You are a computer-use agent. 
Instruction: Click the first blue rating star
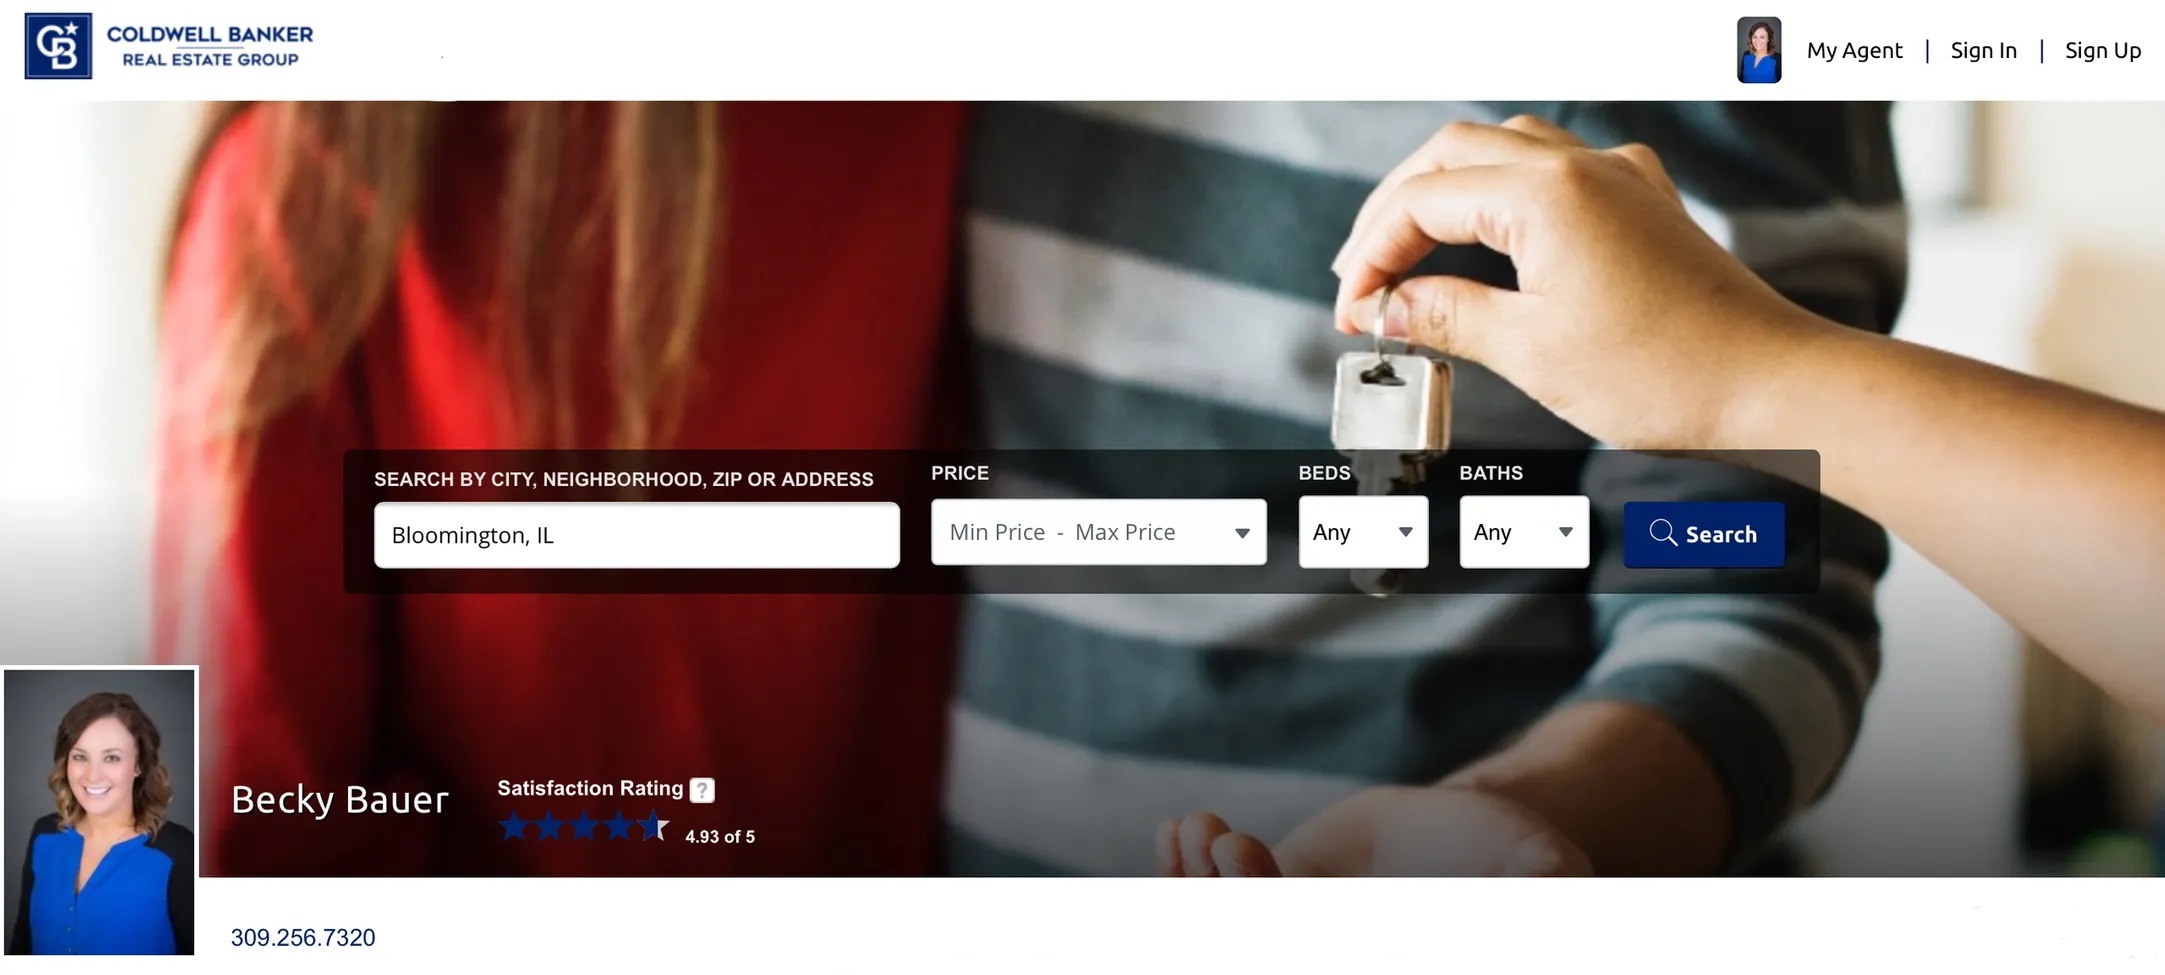click(514, 827)
